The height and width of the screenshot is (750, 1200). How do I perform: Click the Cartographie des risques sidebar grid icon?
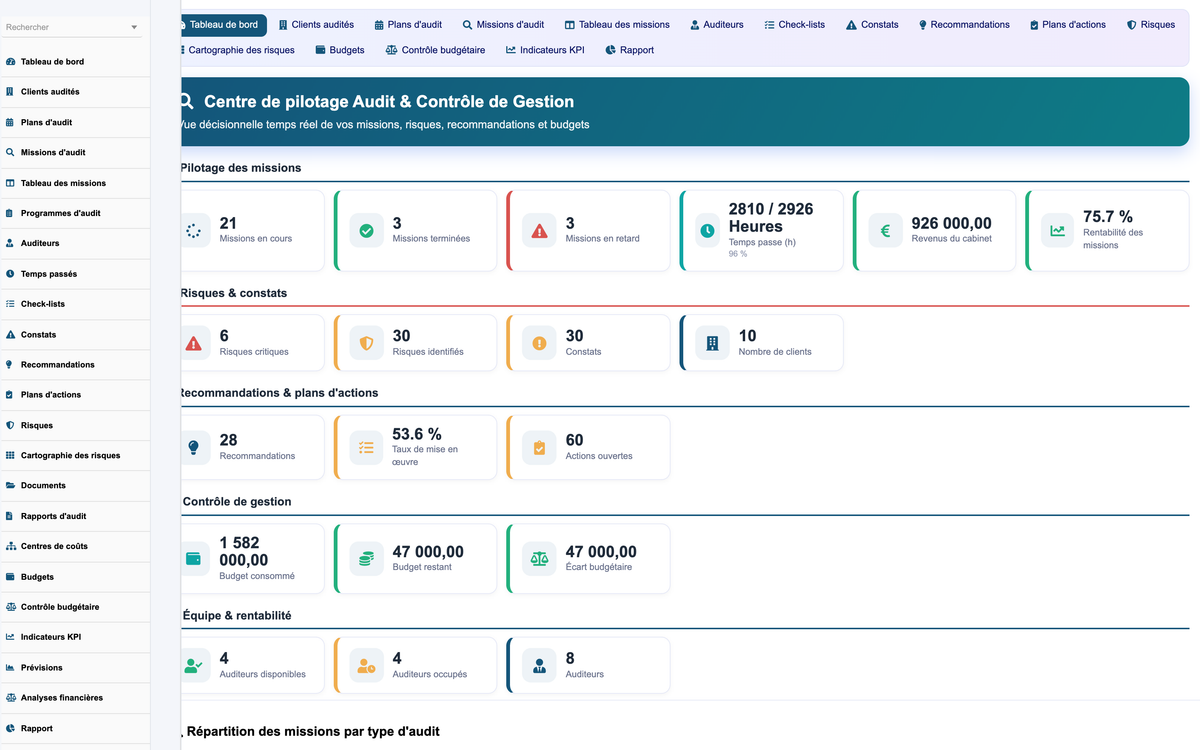(x=10, y=456)
